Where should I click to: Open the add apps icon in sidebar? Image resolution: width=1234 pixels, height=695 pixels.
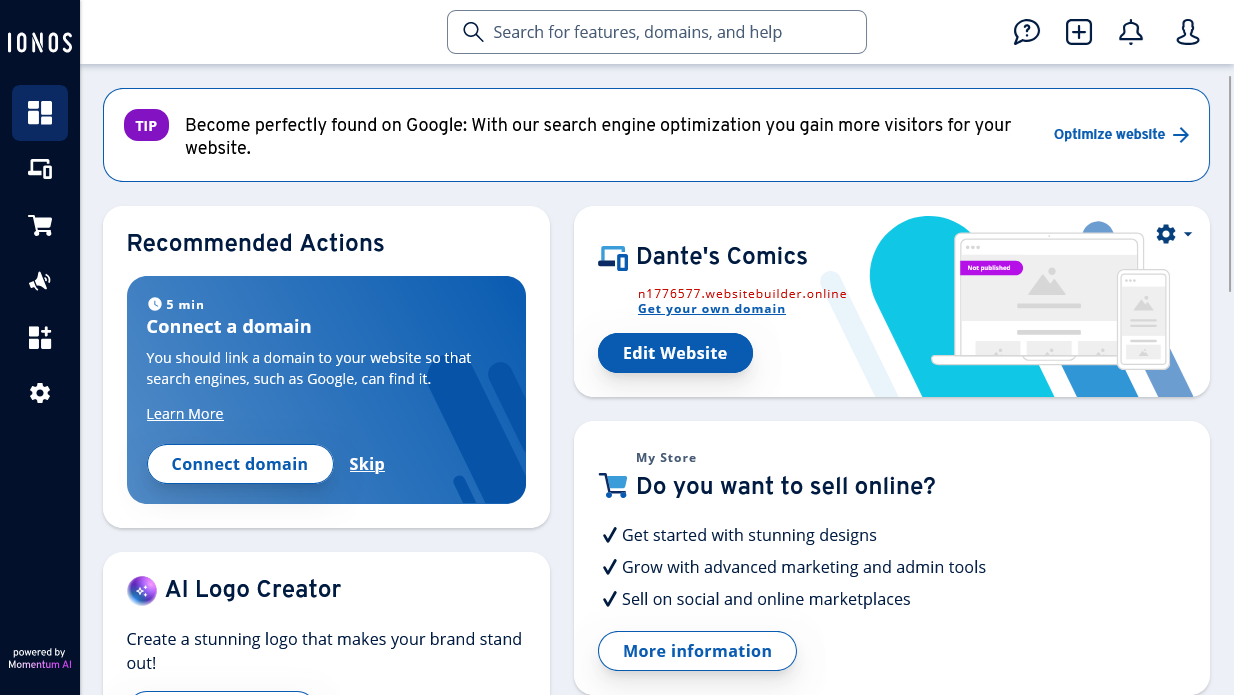click(40, 338)
